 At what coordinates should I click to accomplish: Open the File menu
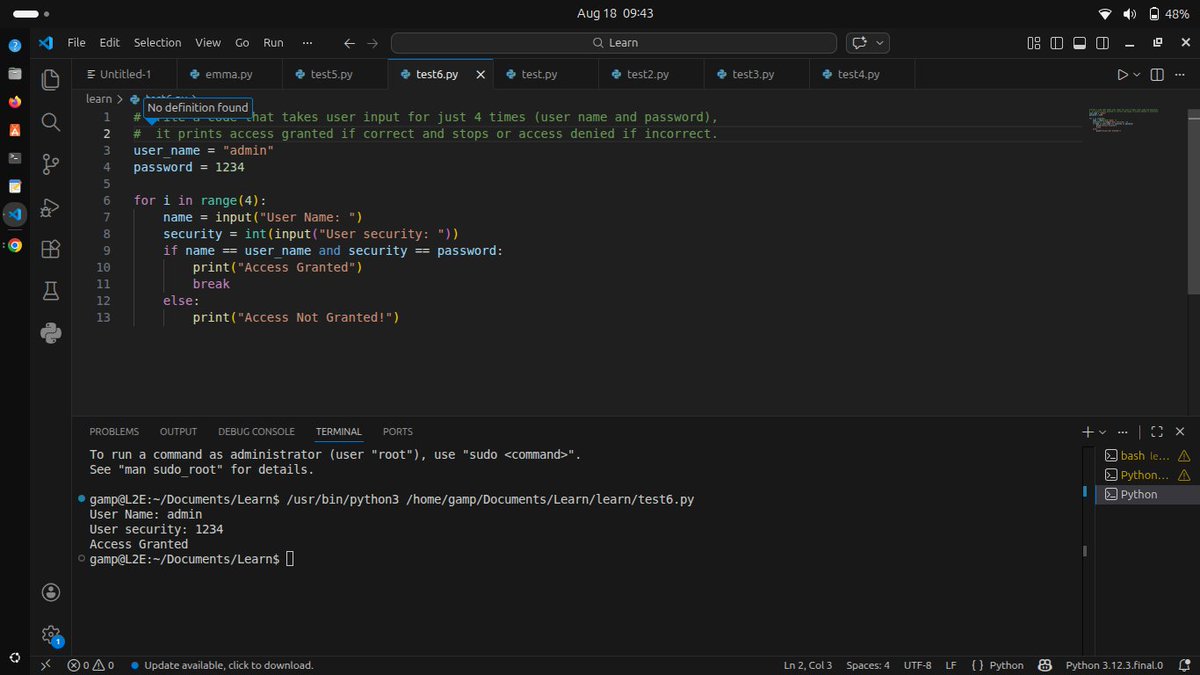(77, 43)
